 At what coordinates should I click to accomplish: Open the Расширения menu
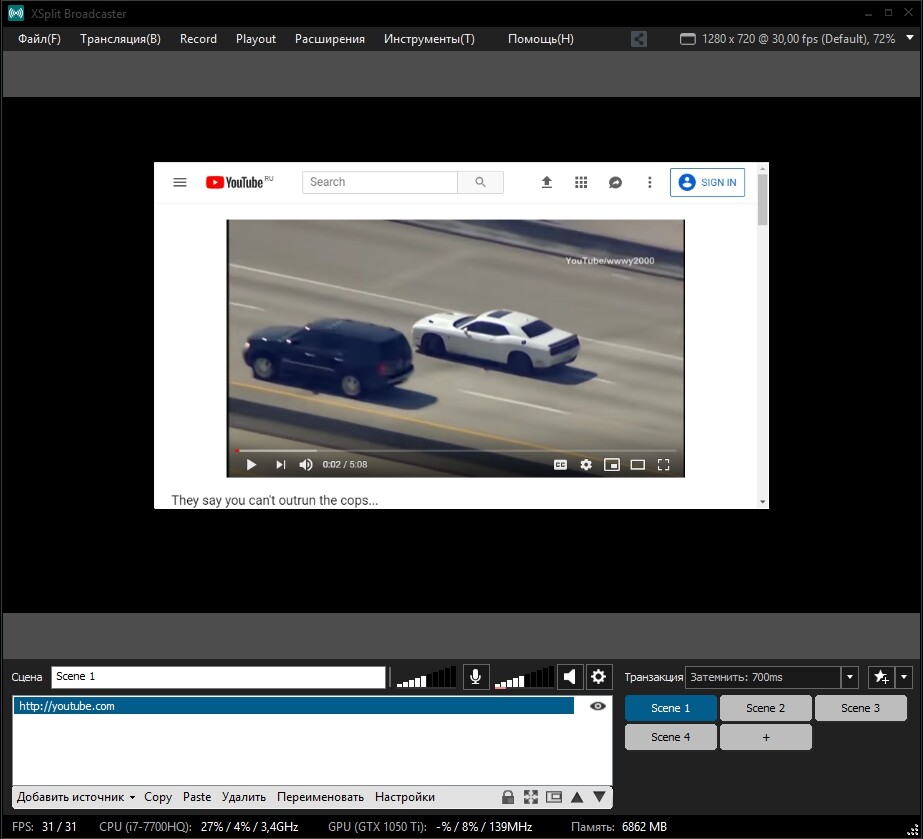(x=330, y=39)
